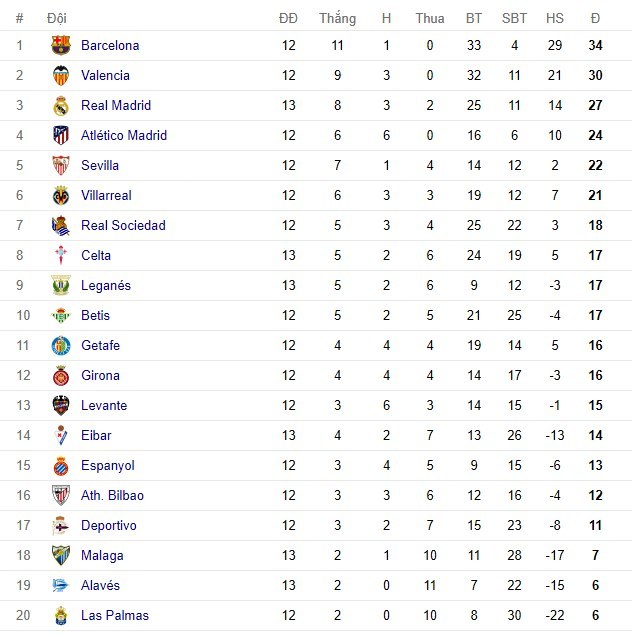Click the Levante club crest icon

click(x=61, y=405)
